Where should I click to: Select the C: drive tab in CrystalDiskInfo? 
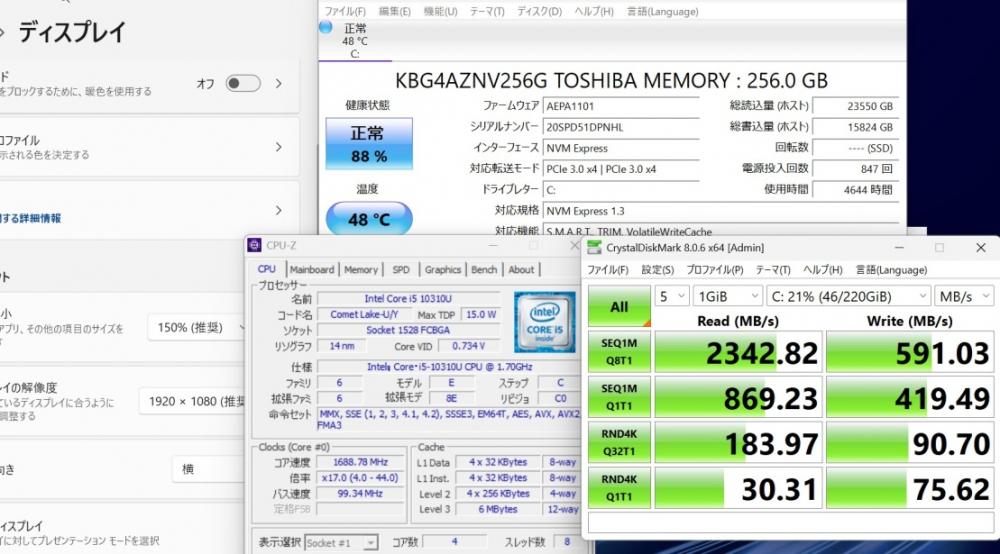[x=355, y=41]
